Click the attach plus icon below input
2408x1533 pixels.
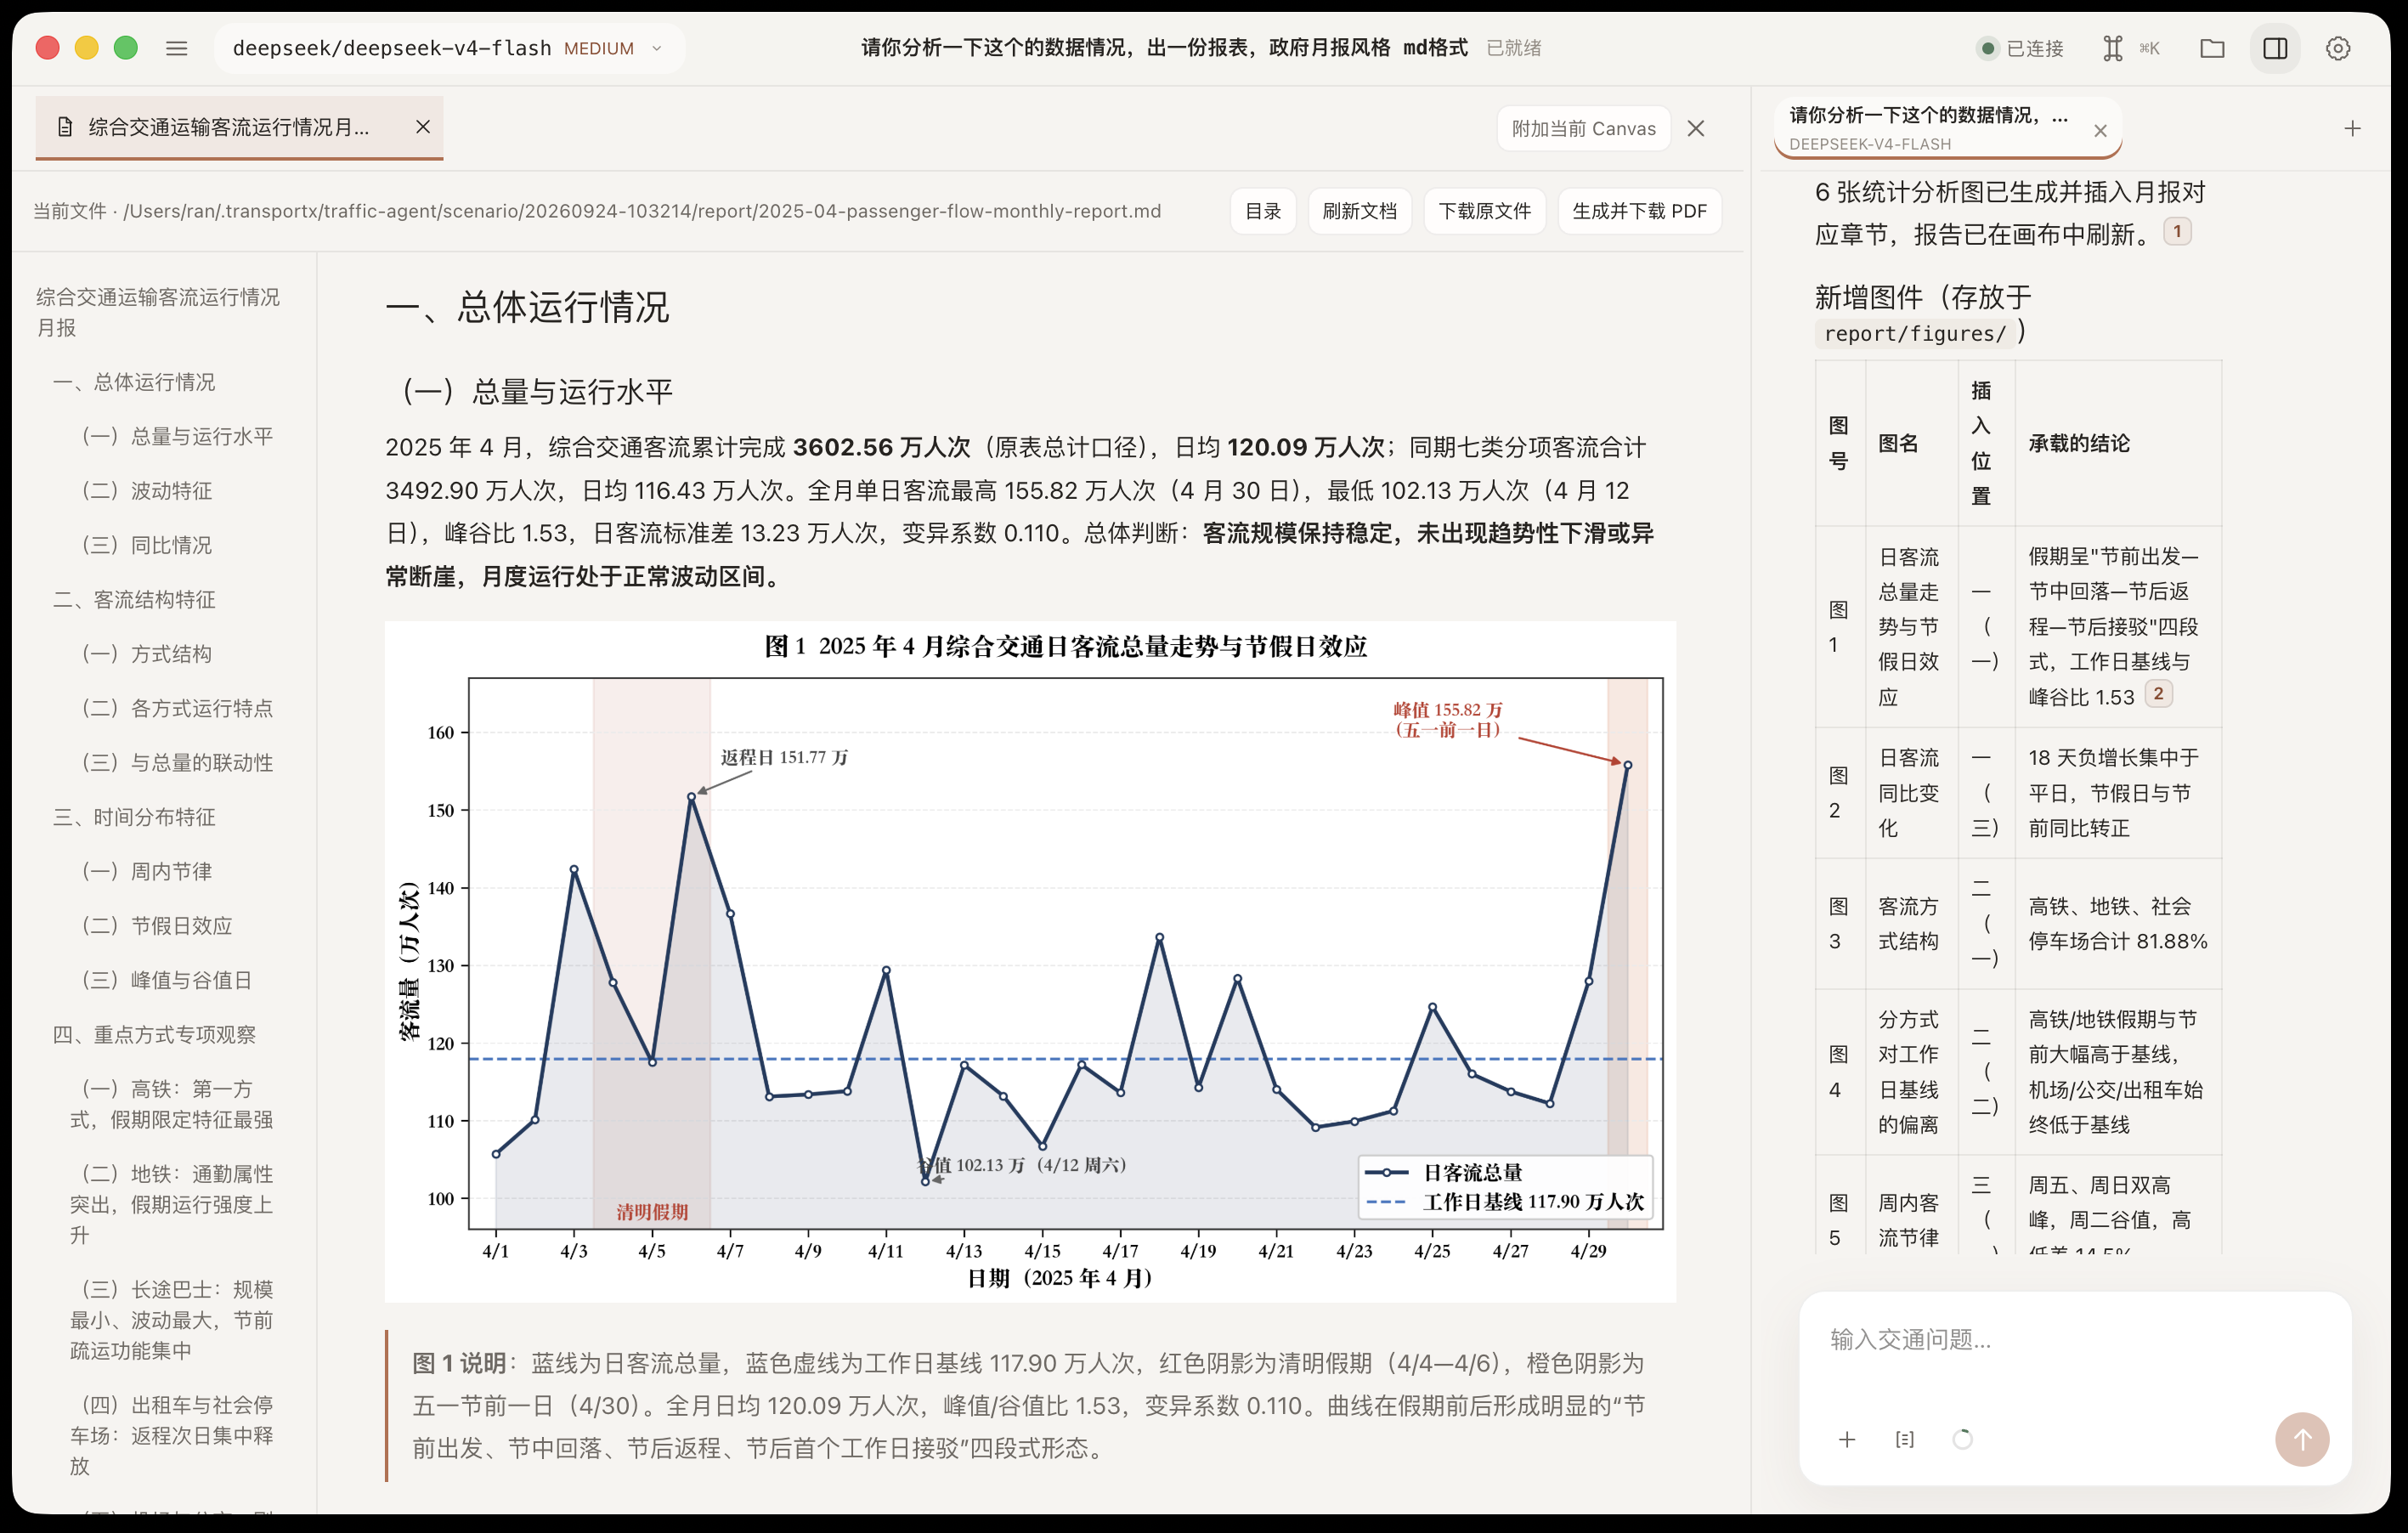coord(1847,1439)
